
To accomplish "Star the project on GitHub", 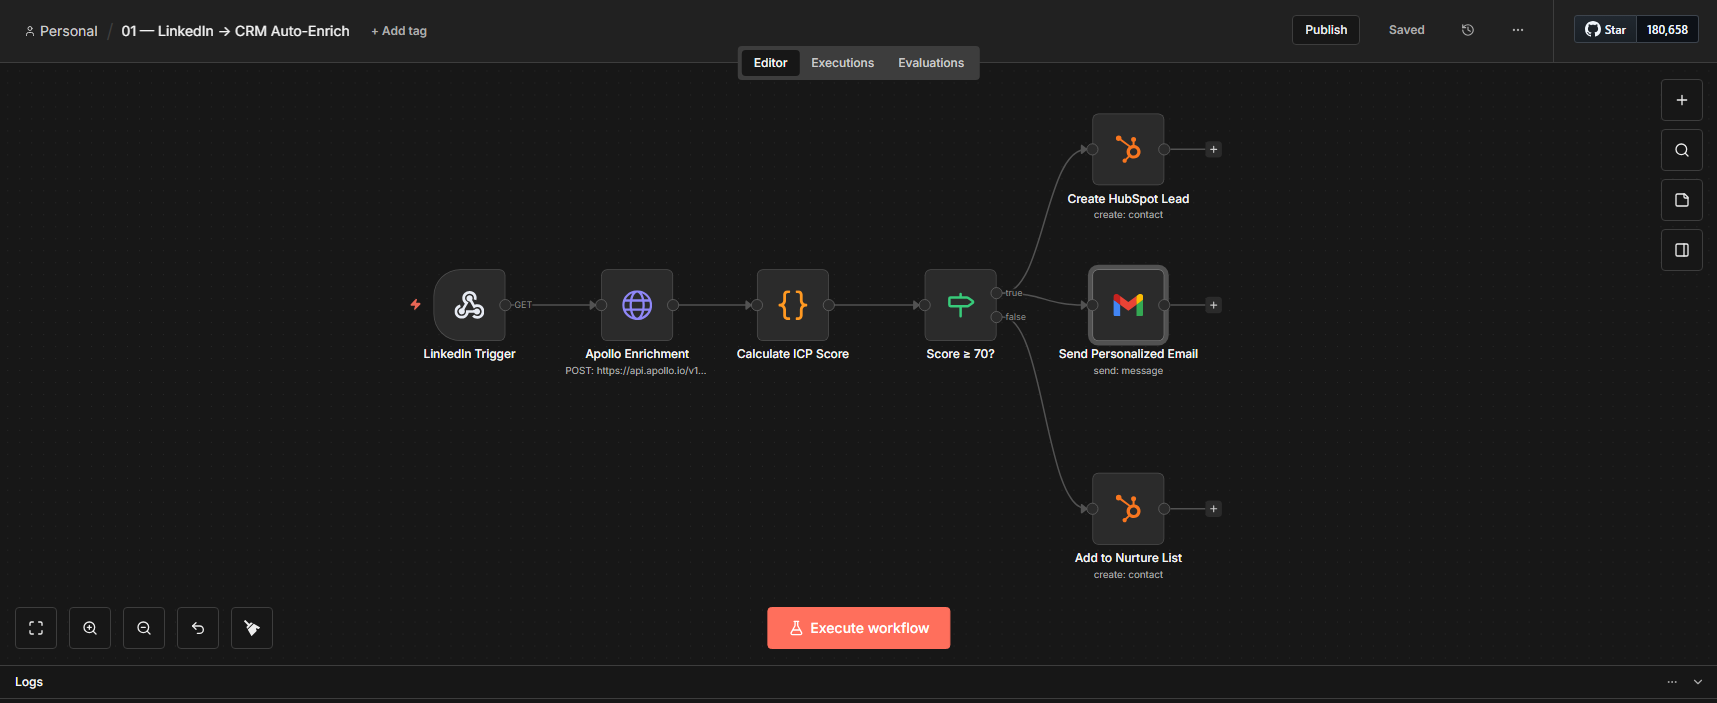I will click(x=1605, y=30).
